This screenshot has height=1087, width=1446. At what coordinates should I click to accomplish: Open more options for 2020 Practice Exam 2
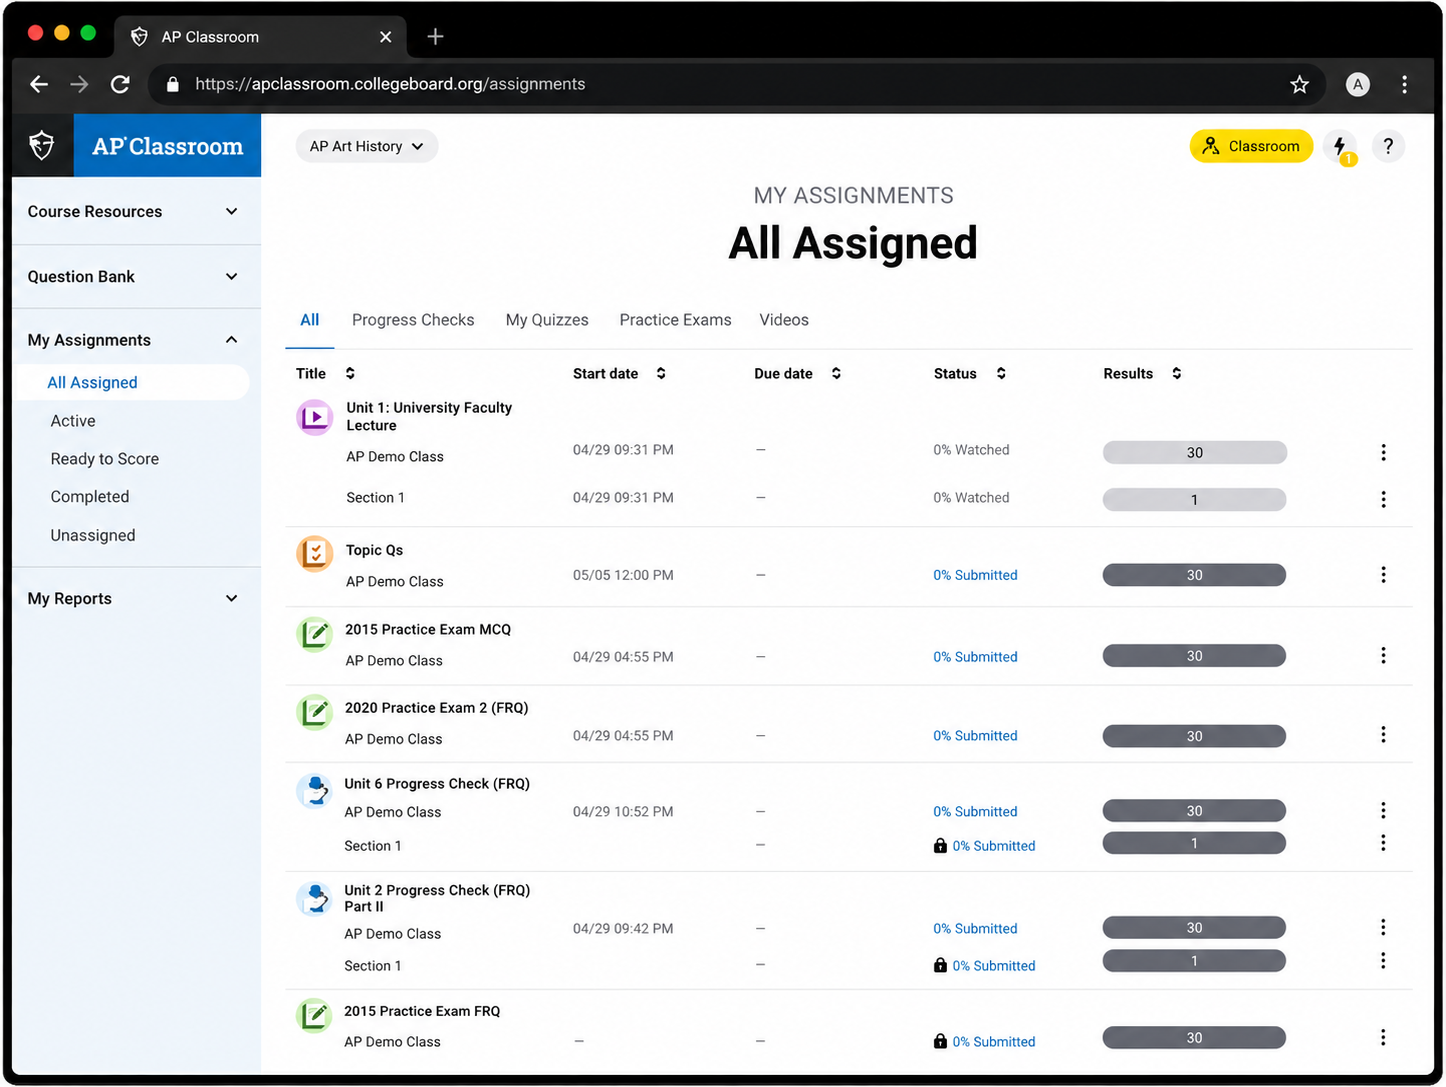point(1383,735)
